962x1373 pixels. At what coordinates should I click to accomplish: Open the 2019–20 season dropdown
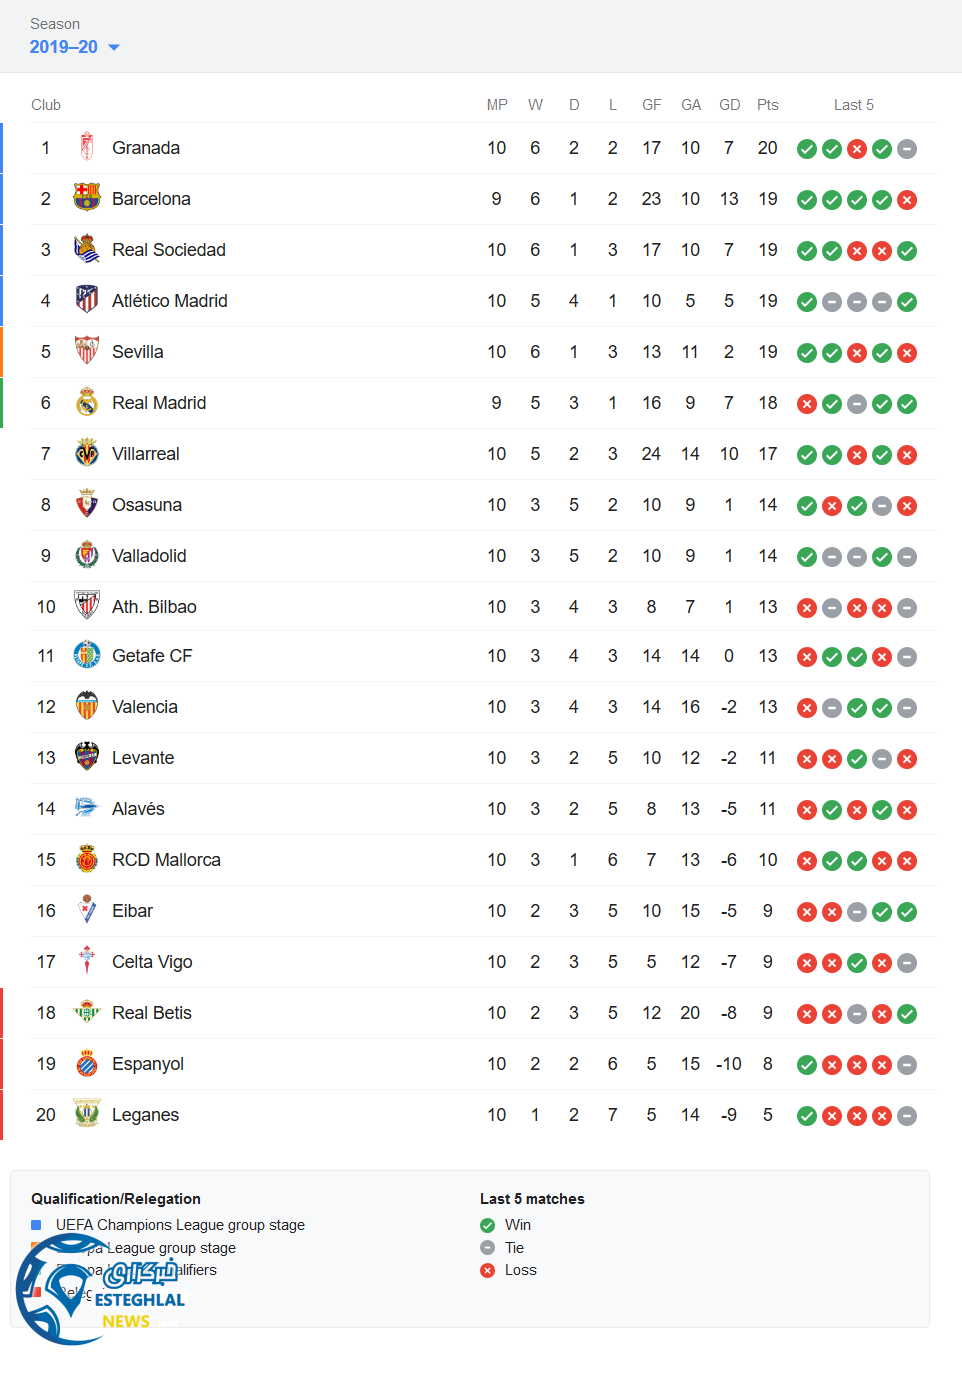point(74,47)
